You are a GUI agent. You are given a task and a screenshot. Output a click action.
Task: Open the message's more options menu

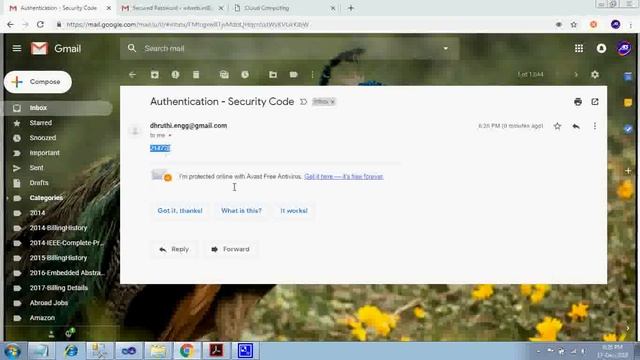coord(595,126)
